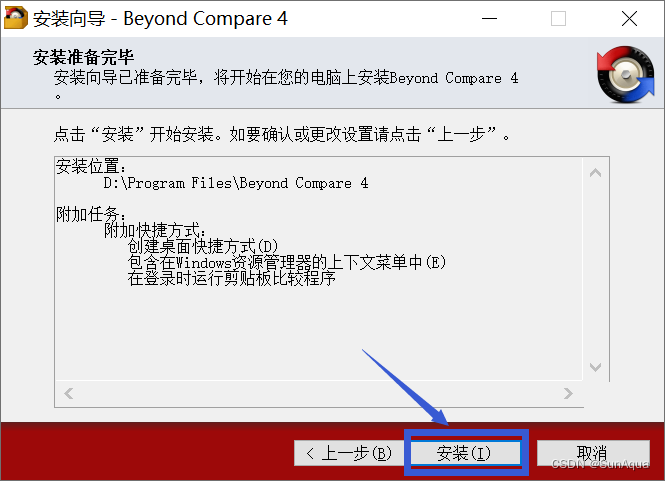Minimize the setup wizard window
Screen dimensions: 665x481
click(x=489, y=19)
